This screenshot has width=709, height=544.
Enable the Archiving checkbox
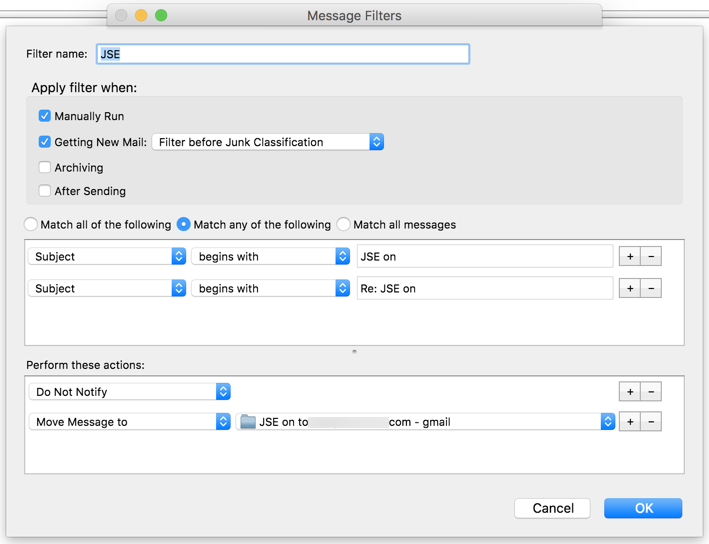pyautogui.click(x=44, y=167)
